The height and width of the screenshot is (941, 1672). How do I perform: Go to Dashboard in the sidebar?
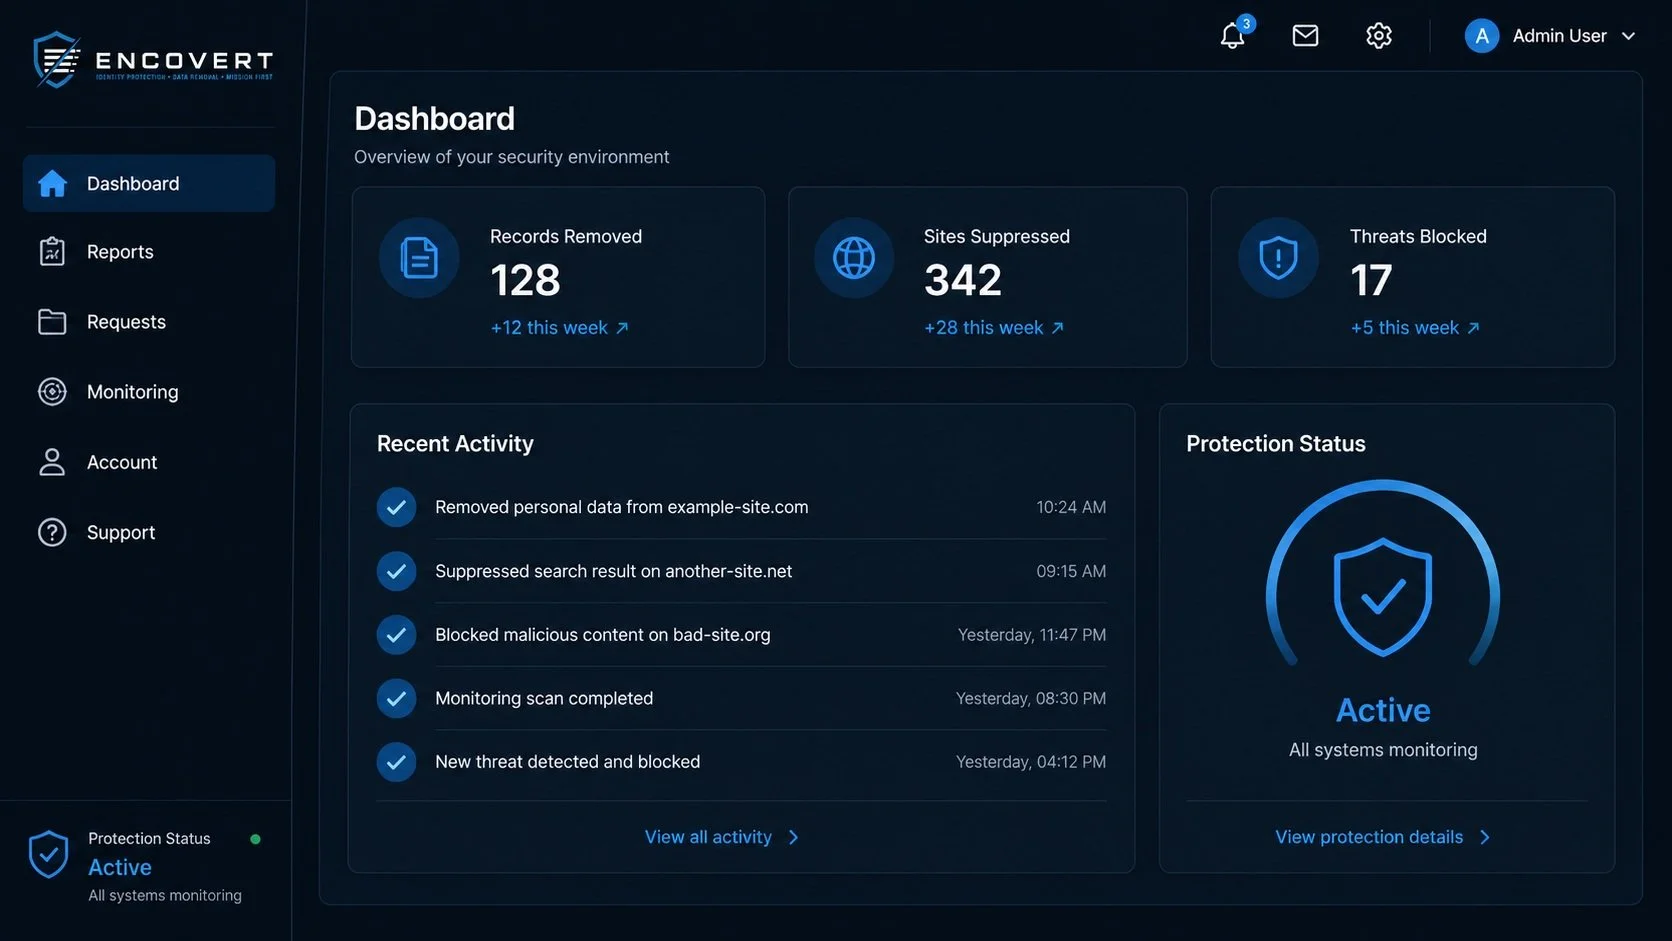(x=149, y=183)
